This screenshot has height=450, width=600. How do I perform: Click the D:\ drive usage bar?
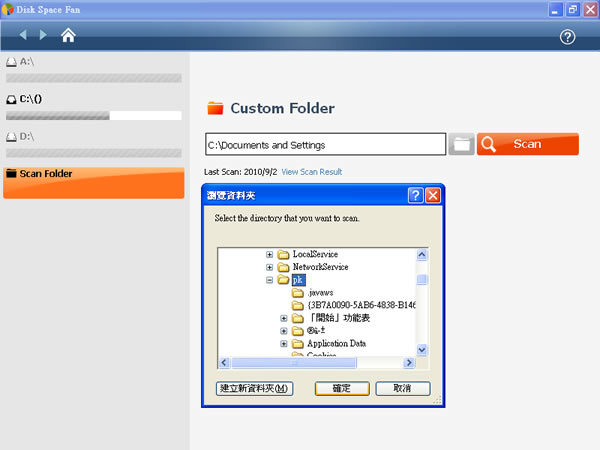(x=94, y=153)
